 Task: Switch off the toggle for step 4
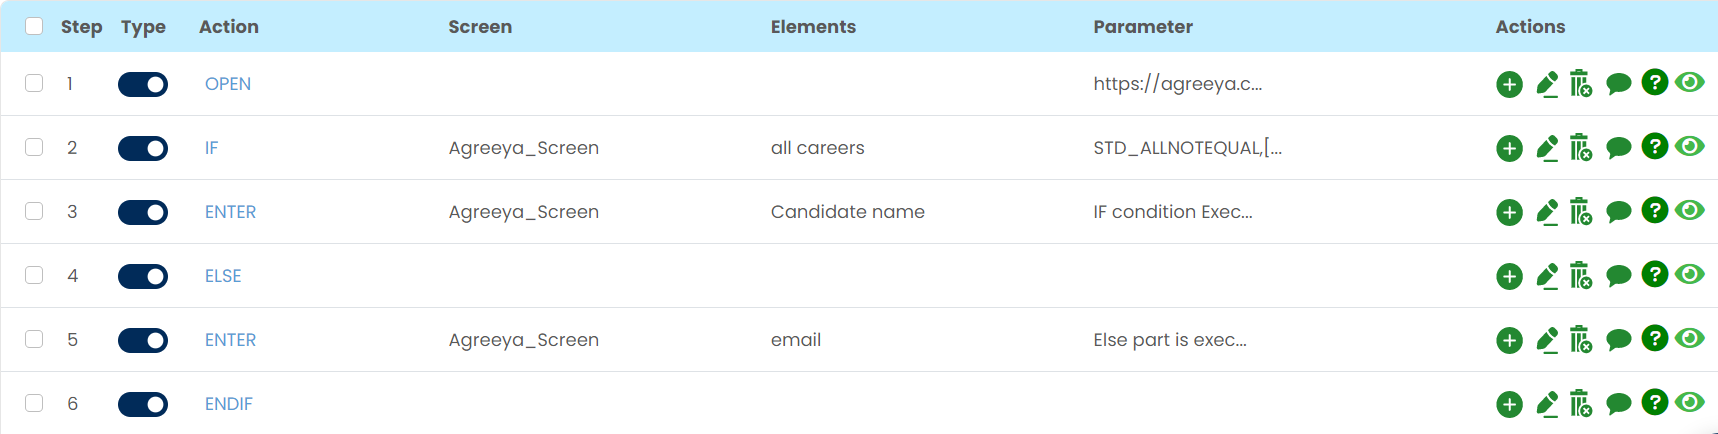143,276
